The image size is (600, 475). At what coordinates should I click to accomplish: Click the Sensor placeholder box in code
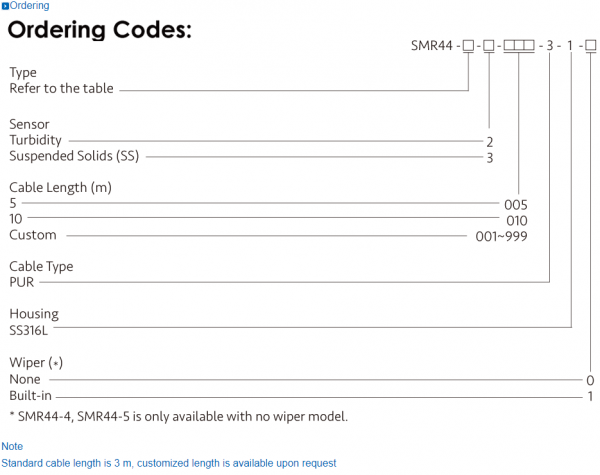click(x=489, y=47)
